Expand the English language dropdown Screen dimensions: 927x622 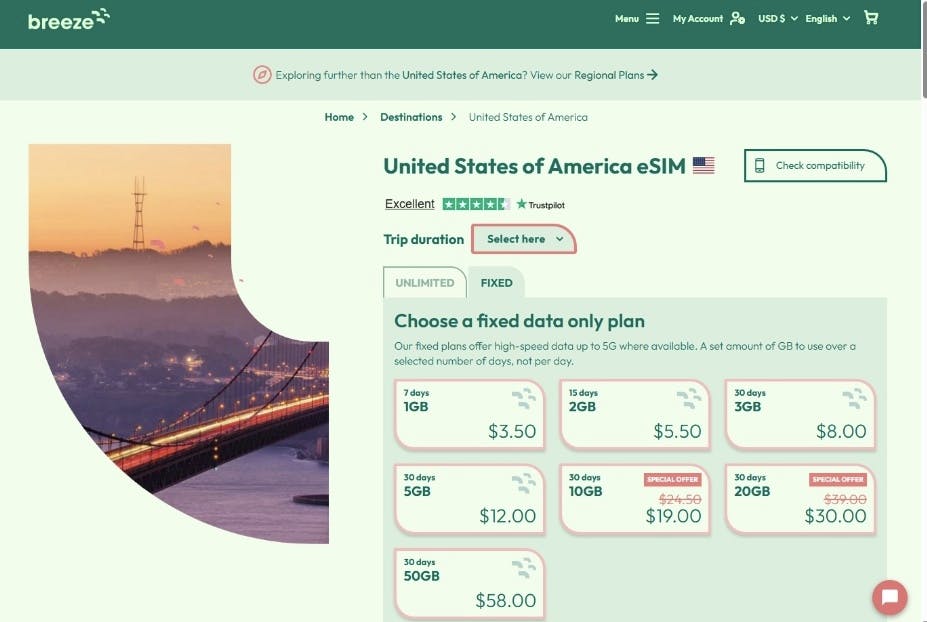point(827,18)
